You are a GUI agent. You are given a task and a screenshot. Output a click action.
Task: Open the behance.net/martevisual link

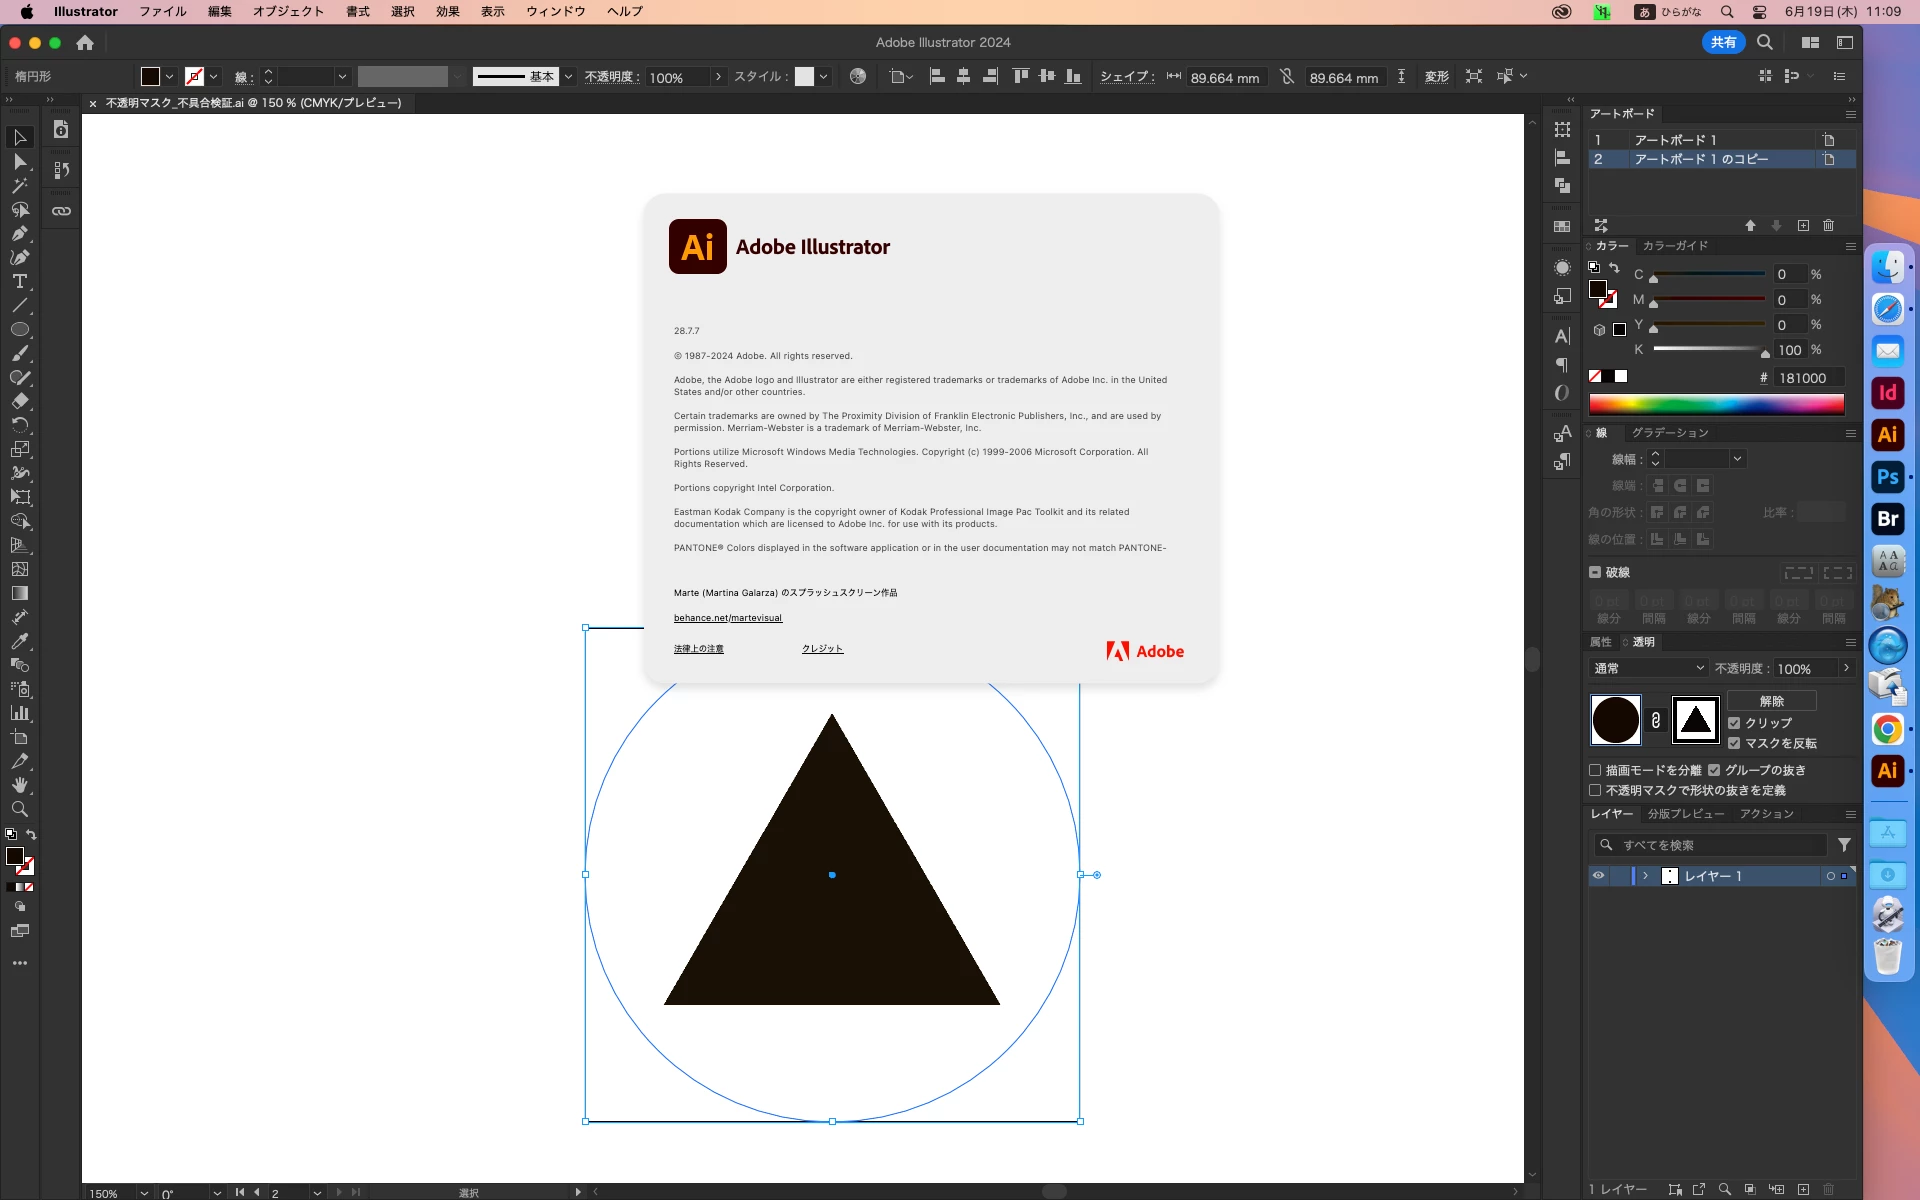(727, 618)
